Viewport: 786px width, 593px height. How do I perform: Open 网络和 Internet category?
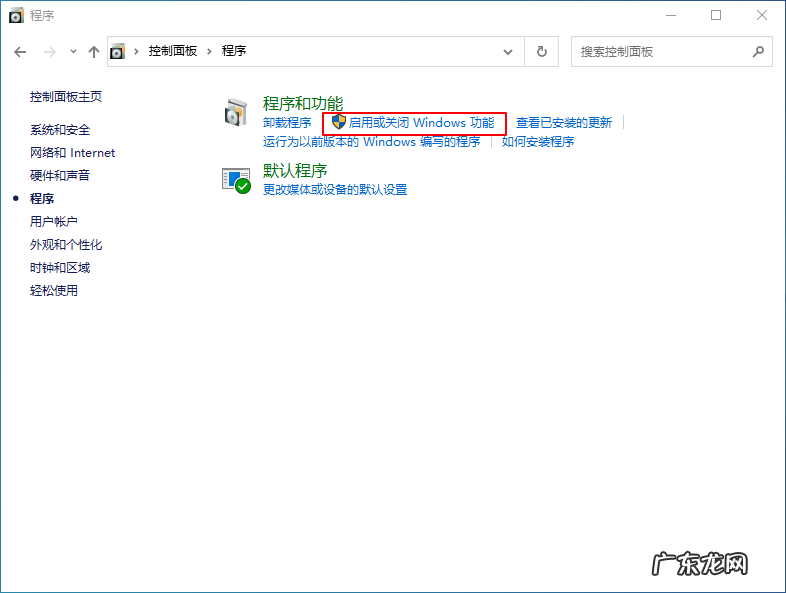[72, 153]
